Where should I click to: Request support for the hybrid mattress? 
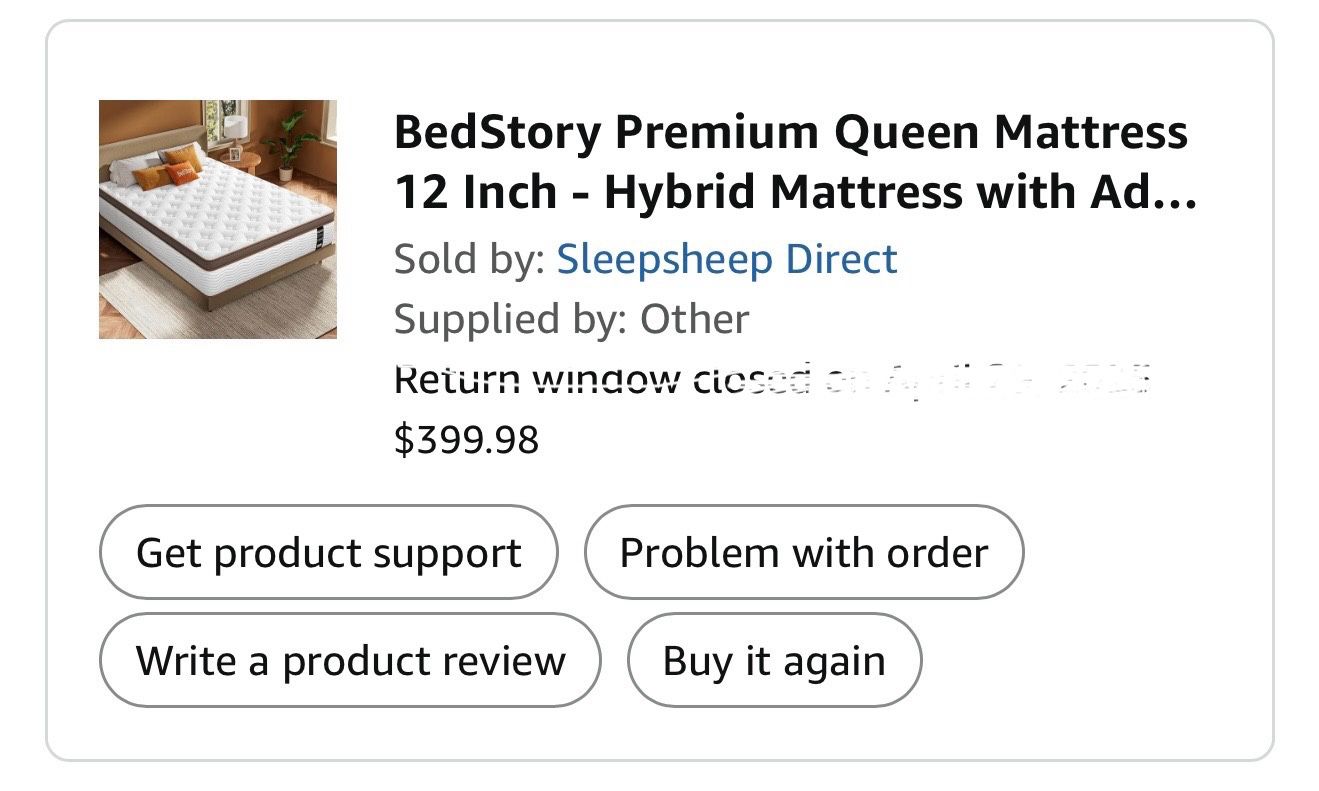(328, 551)
